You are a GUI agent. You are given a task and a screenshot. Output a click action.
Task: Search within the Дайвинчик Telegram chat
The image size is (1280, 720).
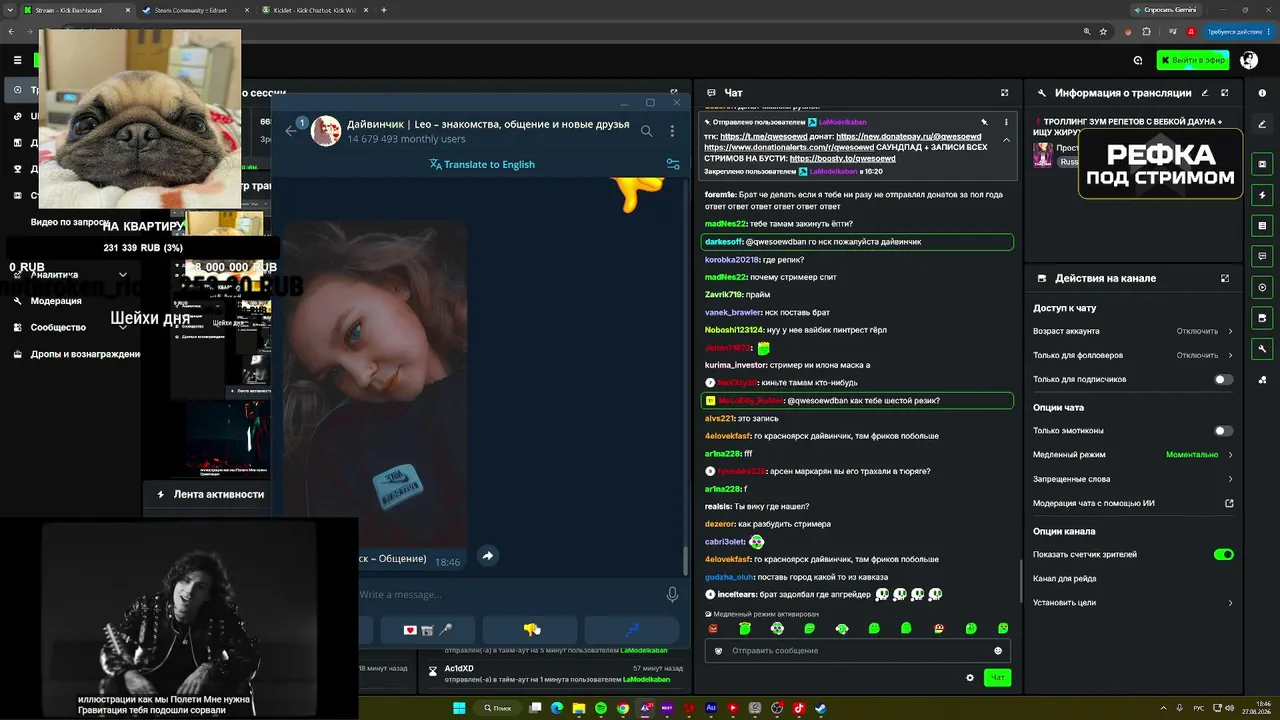coord(647,131)
